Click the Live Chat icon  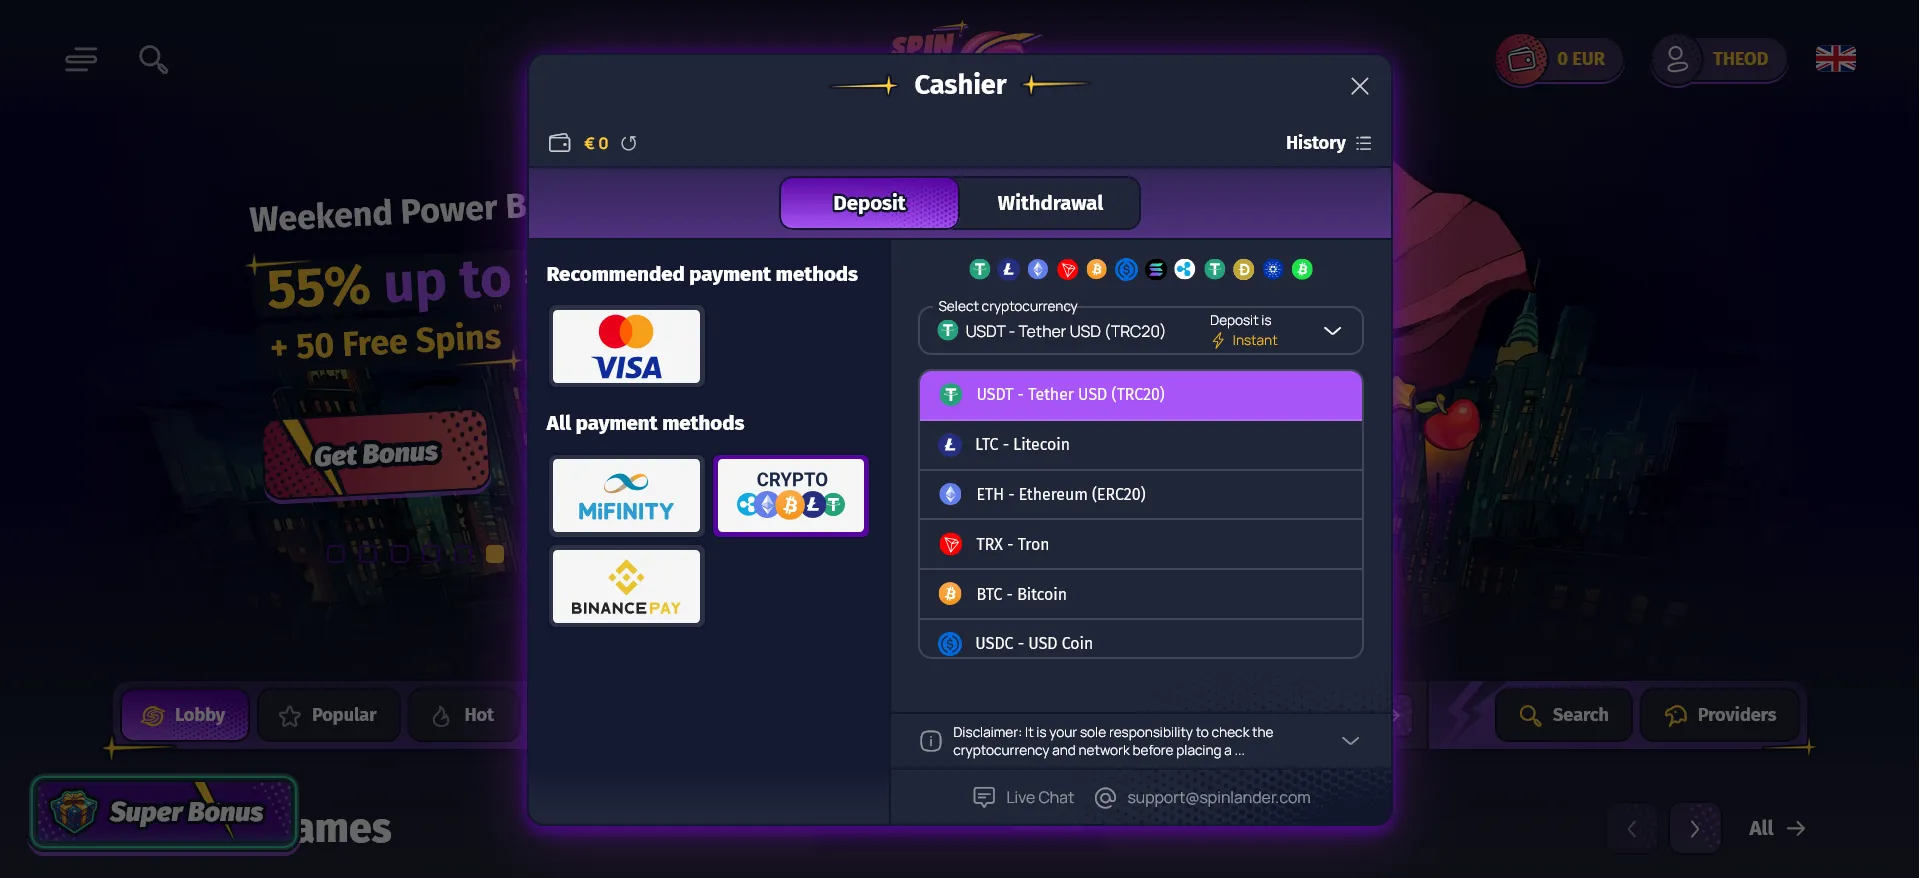(x=984, y=797)
